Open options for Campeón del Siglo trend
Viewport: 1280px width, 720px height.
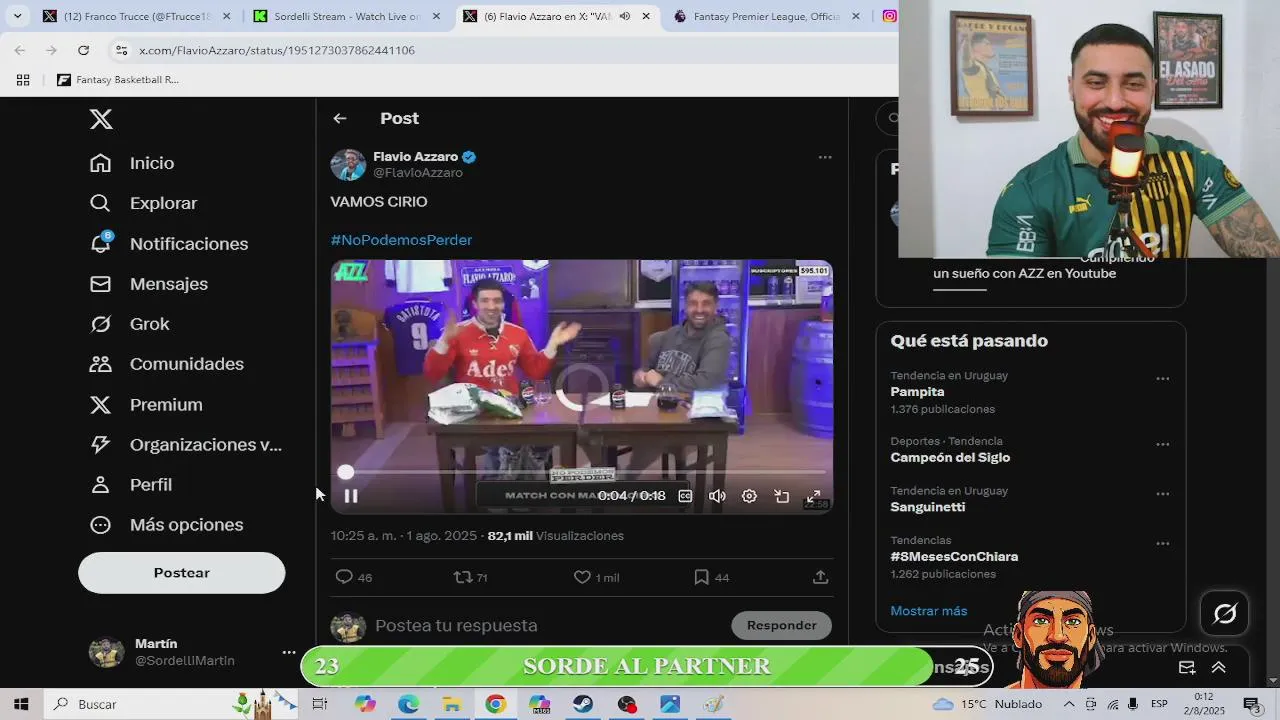1162,444
